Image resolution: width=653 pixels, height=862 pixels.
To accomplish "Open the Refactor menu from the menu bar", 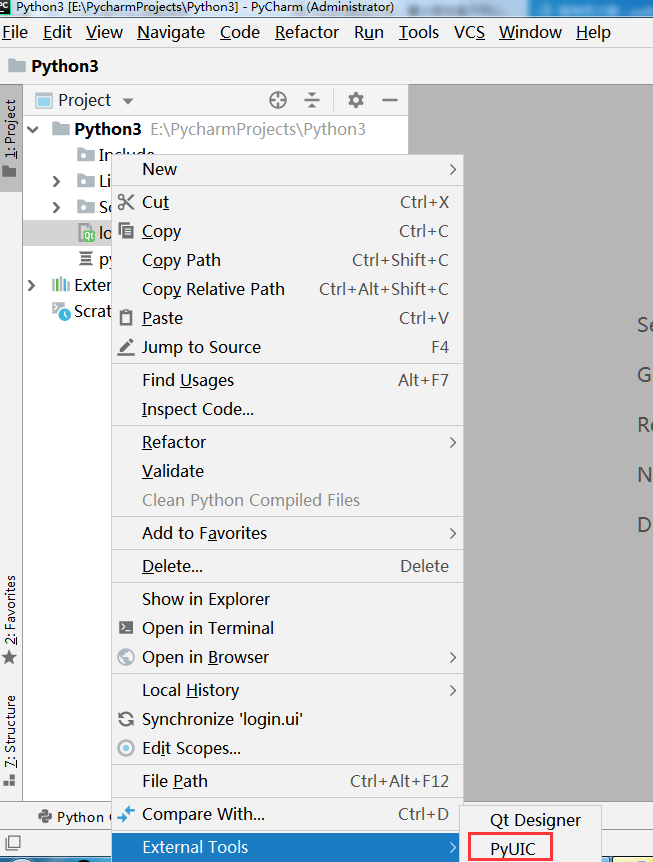I will pyautogui.click(x=306, y=32).
